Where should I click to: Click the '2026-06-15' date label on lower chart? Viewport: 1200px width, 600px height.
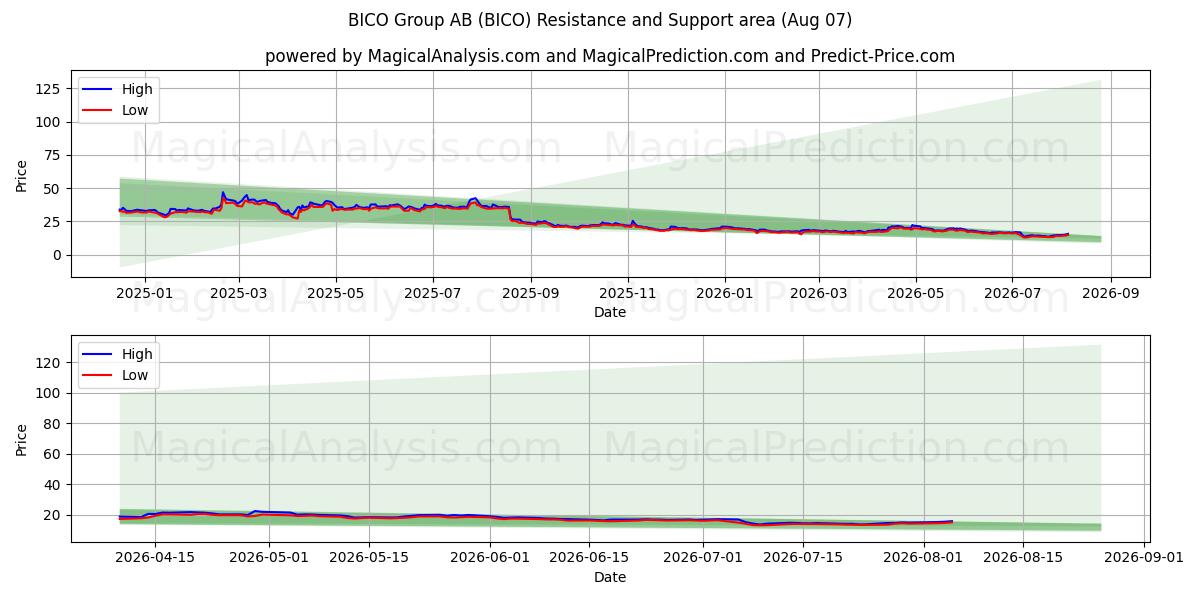pyautogui.click(x=590, y=559)
